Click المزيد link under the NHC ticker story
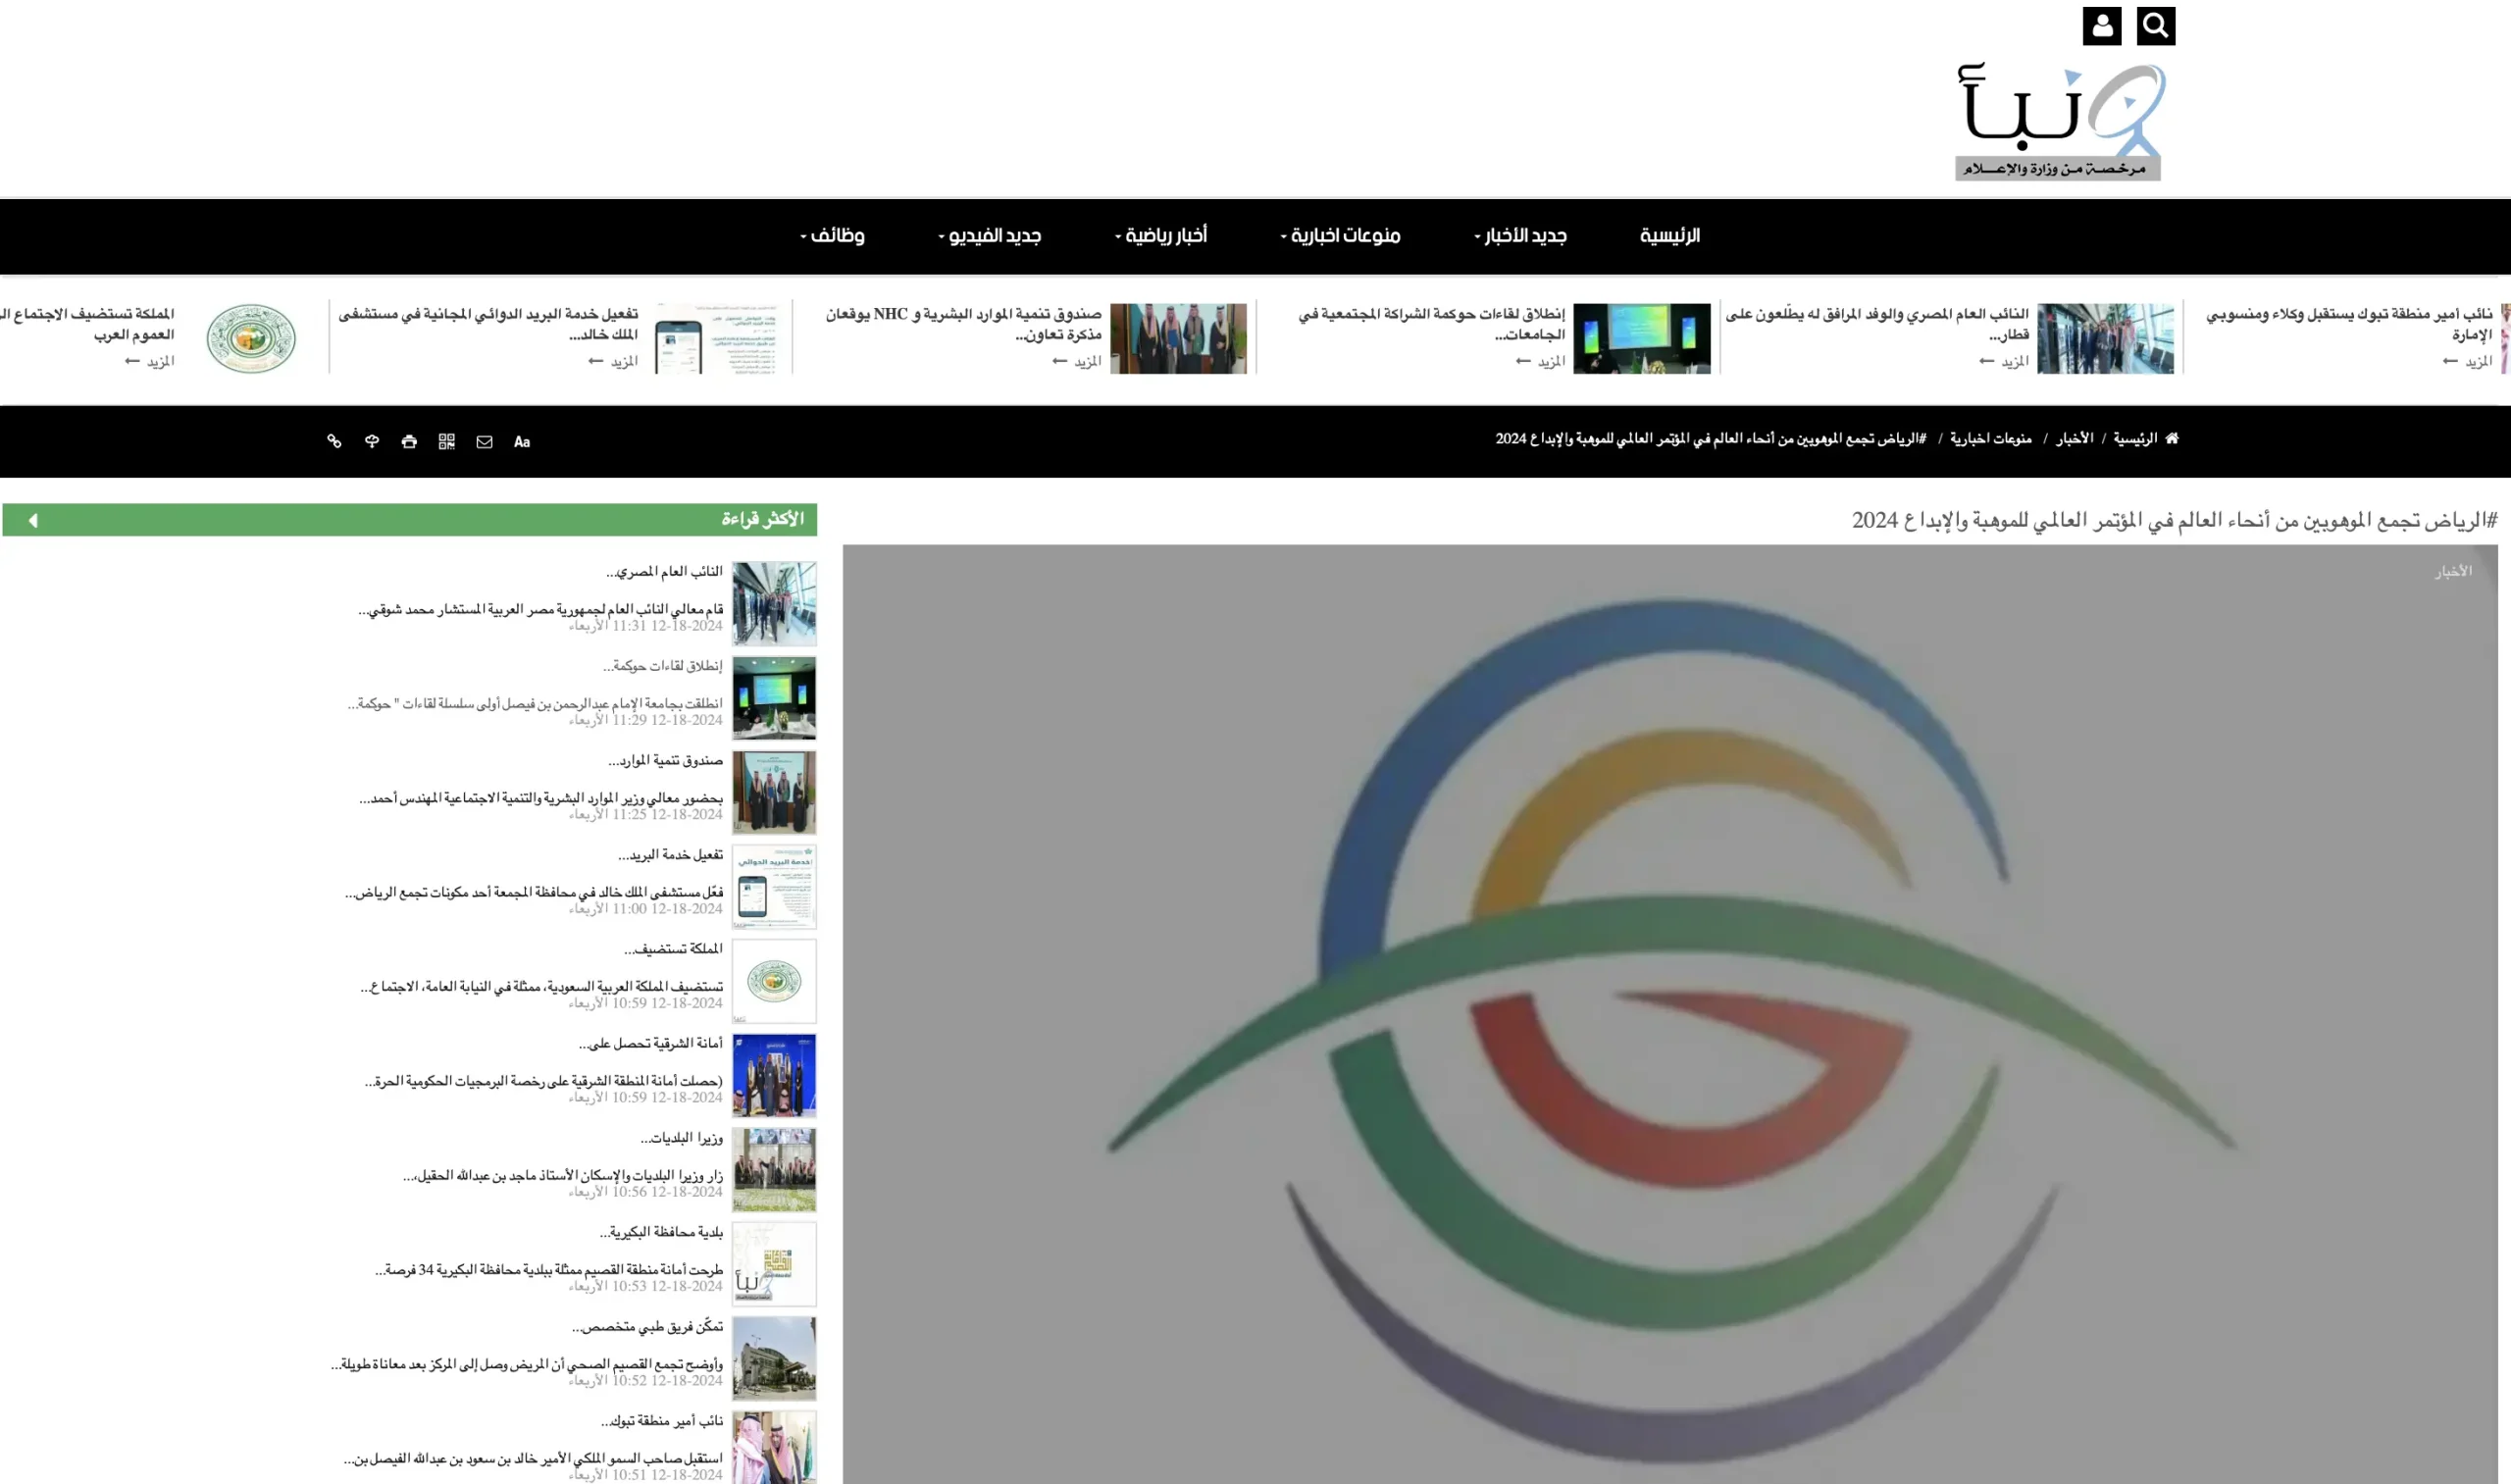Viewport: 2511px width, 1484px height. [x=1086, y=361]
